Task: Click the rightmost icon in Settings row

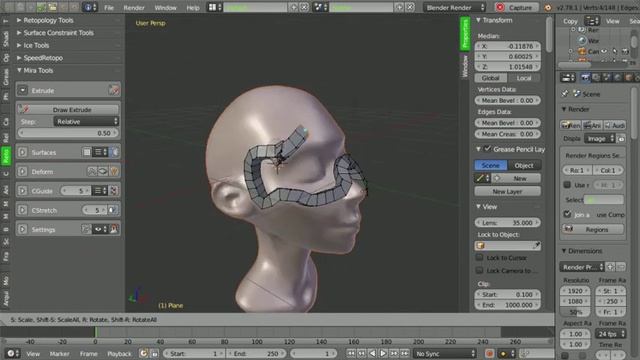Action: click(114, 229)
